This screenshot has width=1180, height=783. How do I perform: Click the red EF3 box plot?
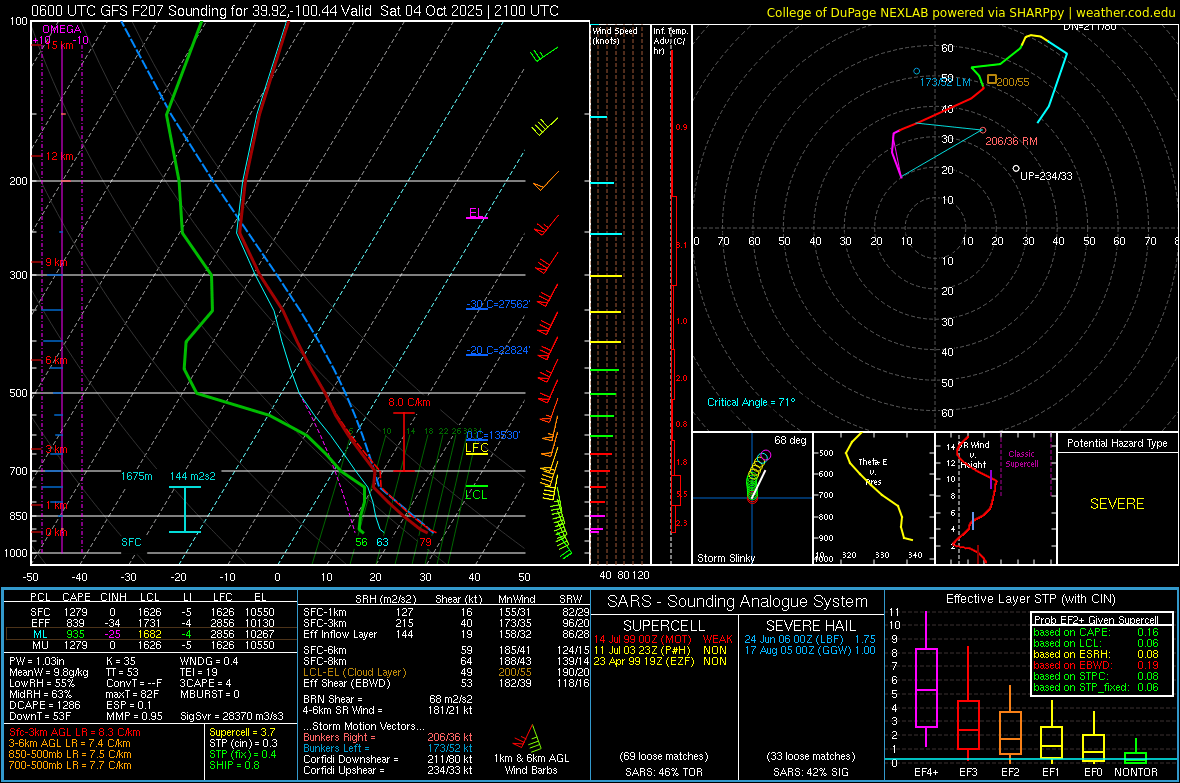click(x=968, y=701)
